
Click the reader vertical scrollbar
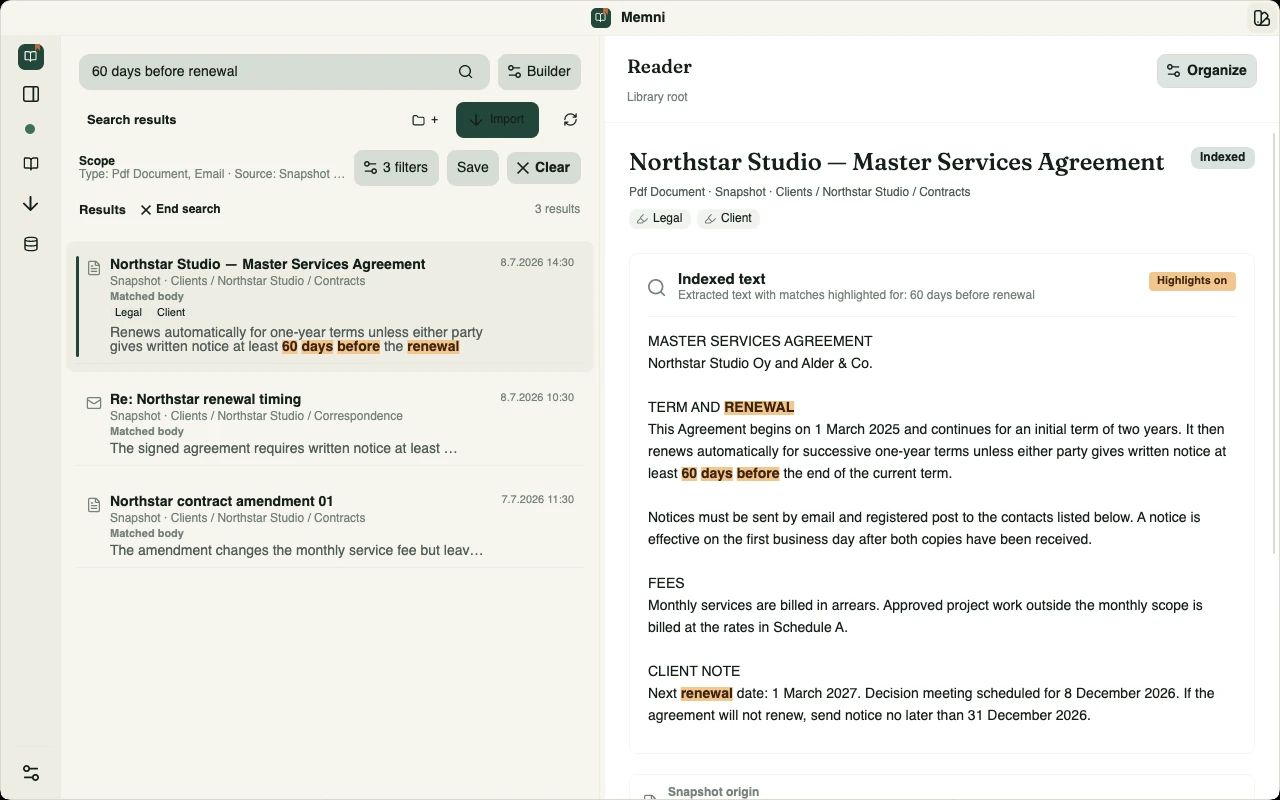pos(1274,343)
